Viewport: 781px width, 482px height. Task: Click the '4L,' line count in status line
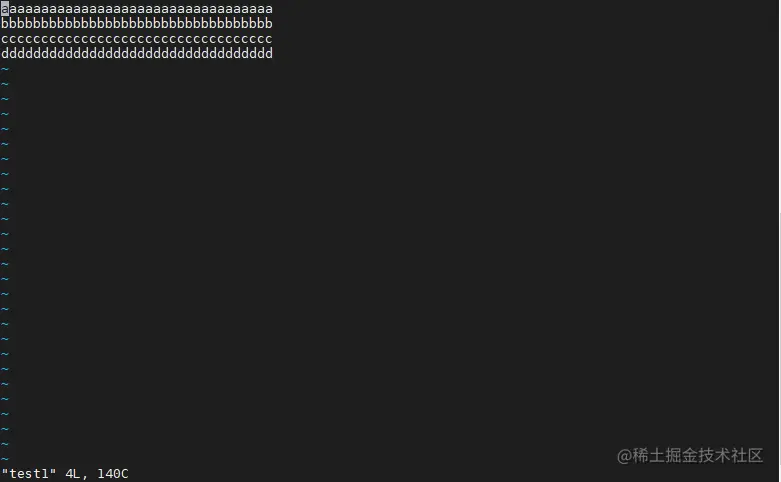click(x=76, y=474)
